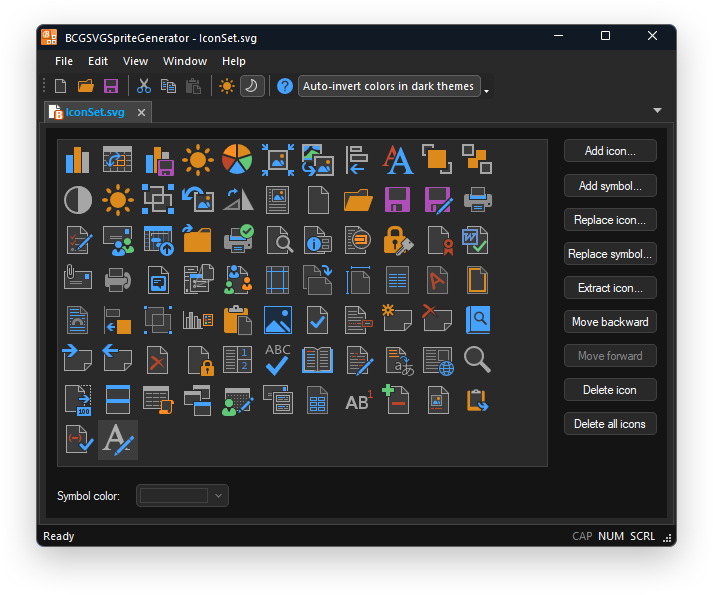Viewport: 713px width, 595px height.
Task: Select the document with padlock icon
Action: click(x=200, y=361)
